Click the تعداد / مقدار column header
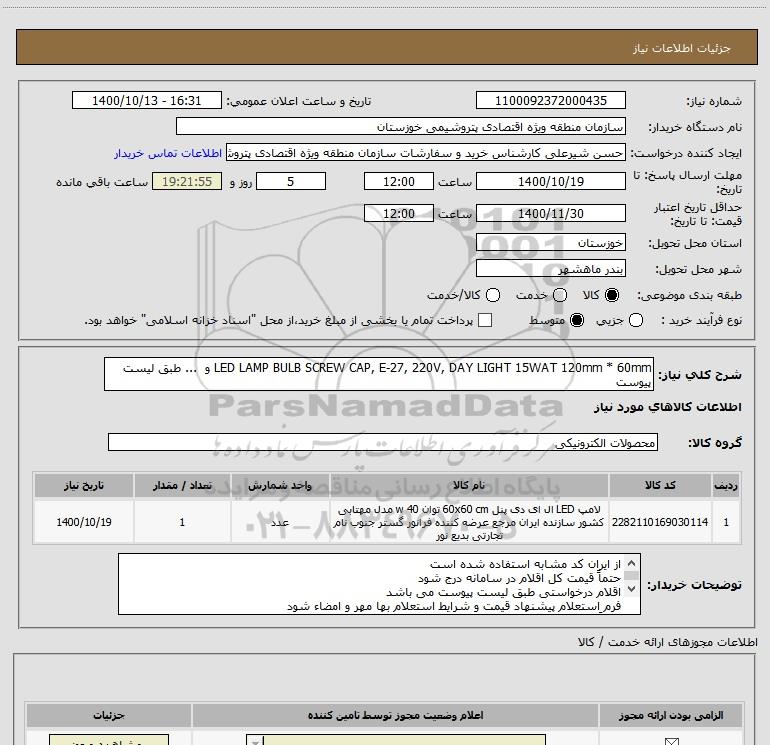770x745 pixels. pyautogui.click(x=182, y=485)
